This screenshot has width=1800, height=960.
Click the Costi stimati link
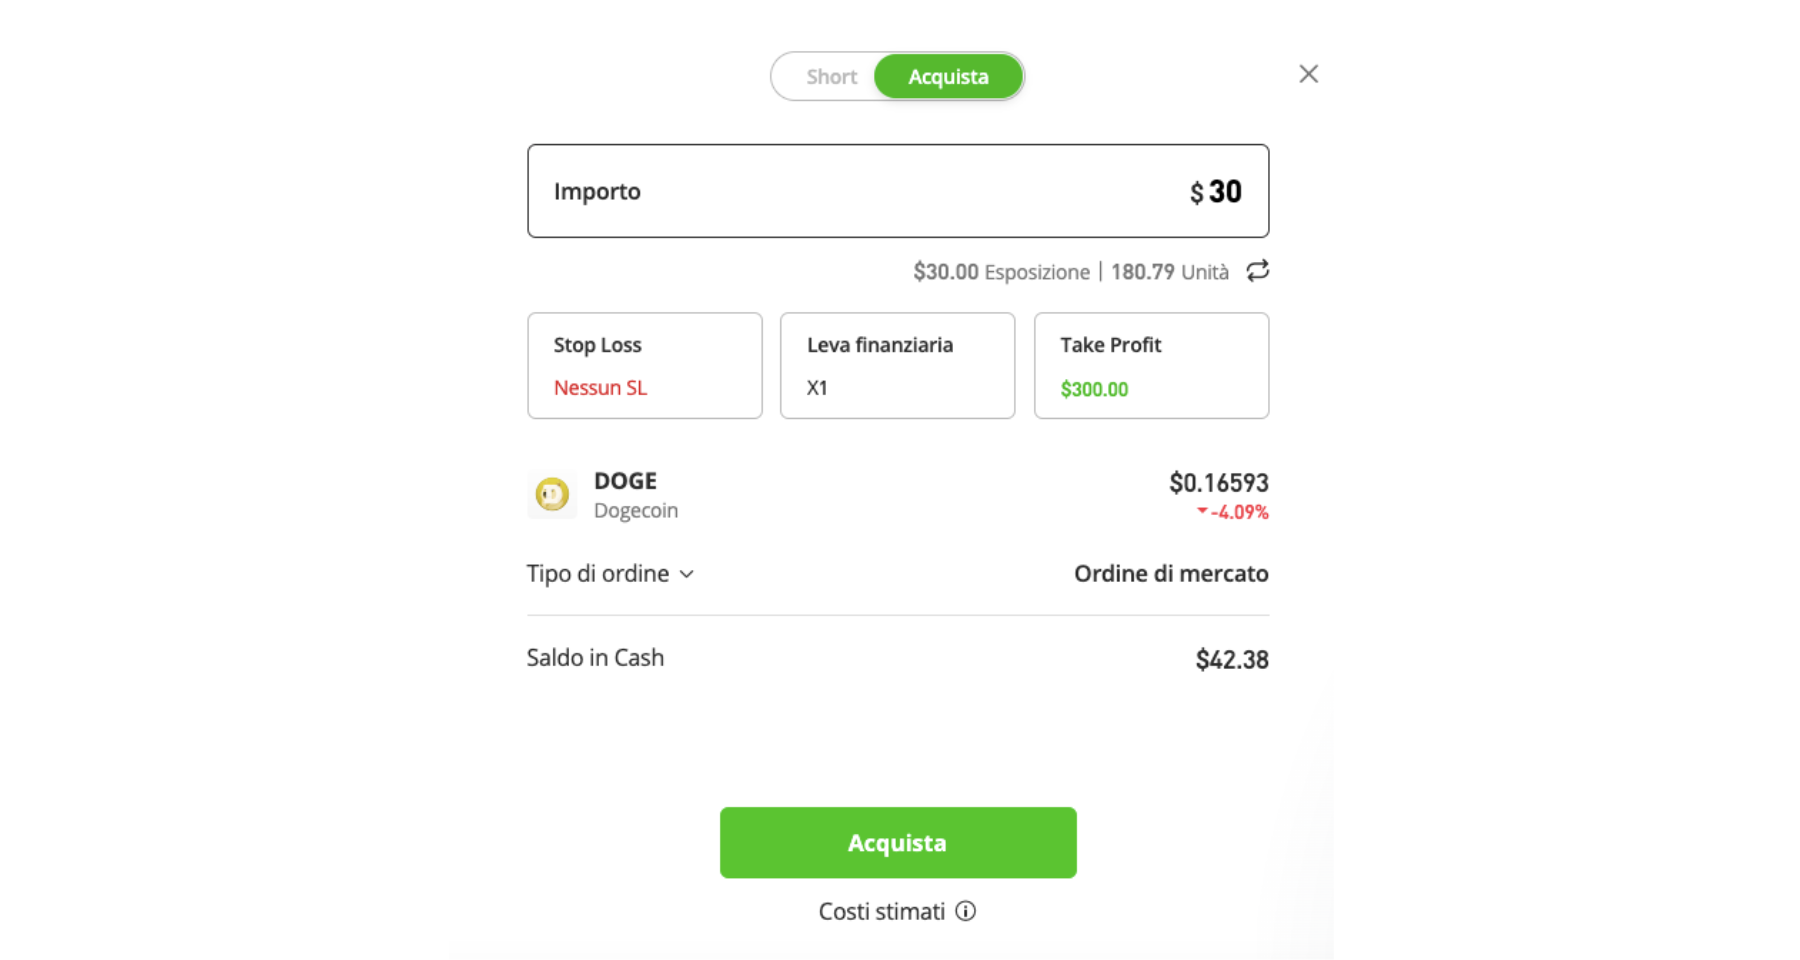[x=882, y=910]
